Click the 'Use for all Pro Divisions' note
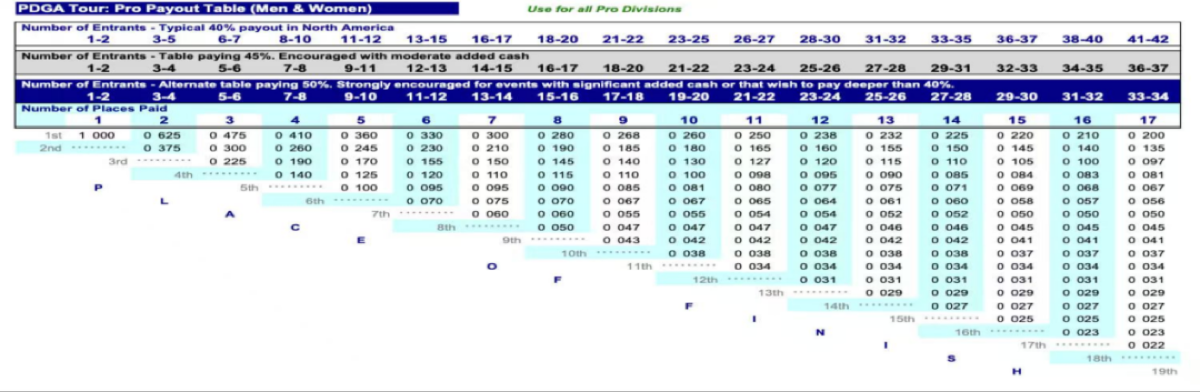 [604, 8]
